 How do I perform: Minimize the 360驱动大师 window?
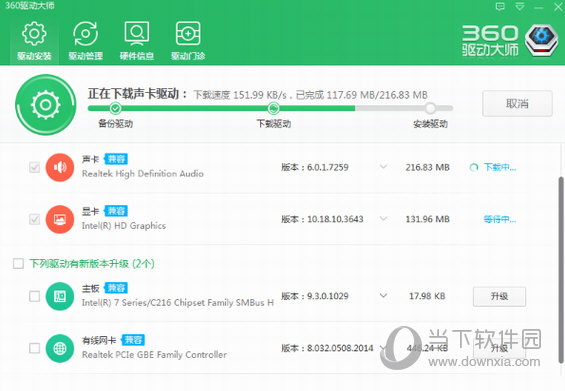[x=539, y=7]
